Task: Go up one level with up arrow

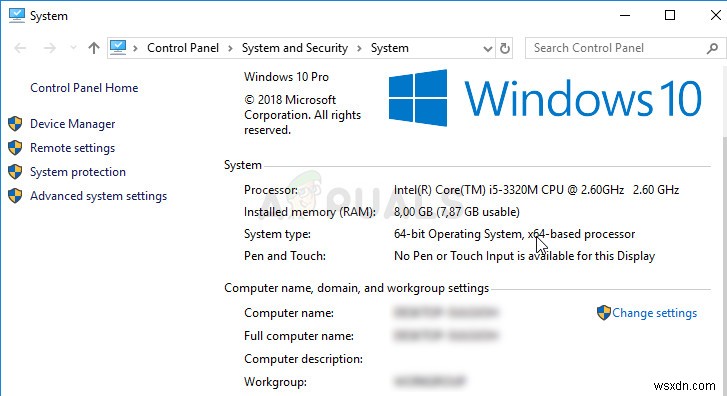Action: (94, 48)
